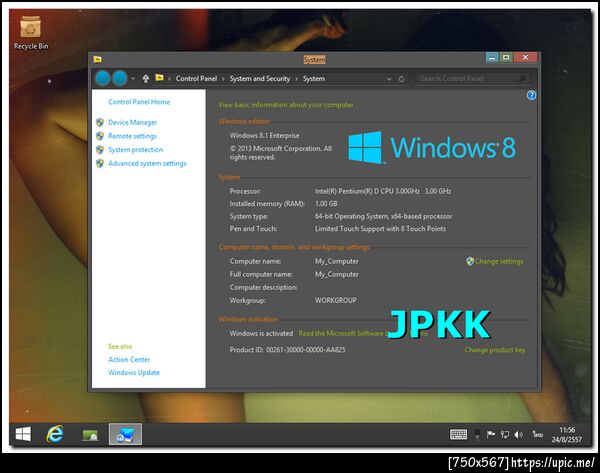Viewport: 600px width, 473px height.
Task: Select the WORKGROUP value
Action: (336, 300)
